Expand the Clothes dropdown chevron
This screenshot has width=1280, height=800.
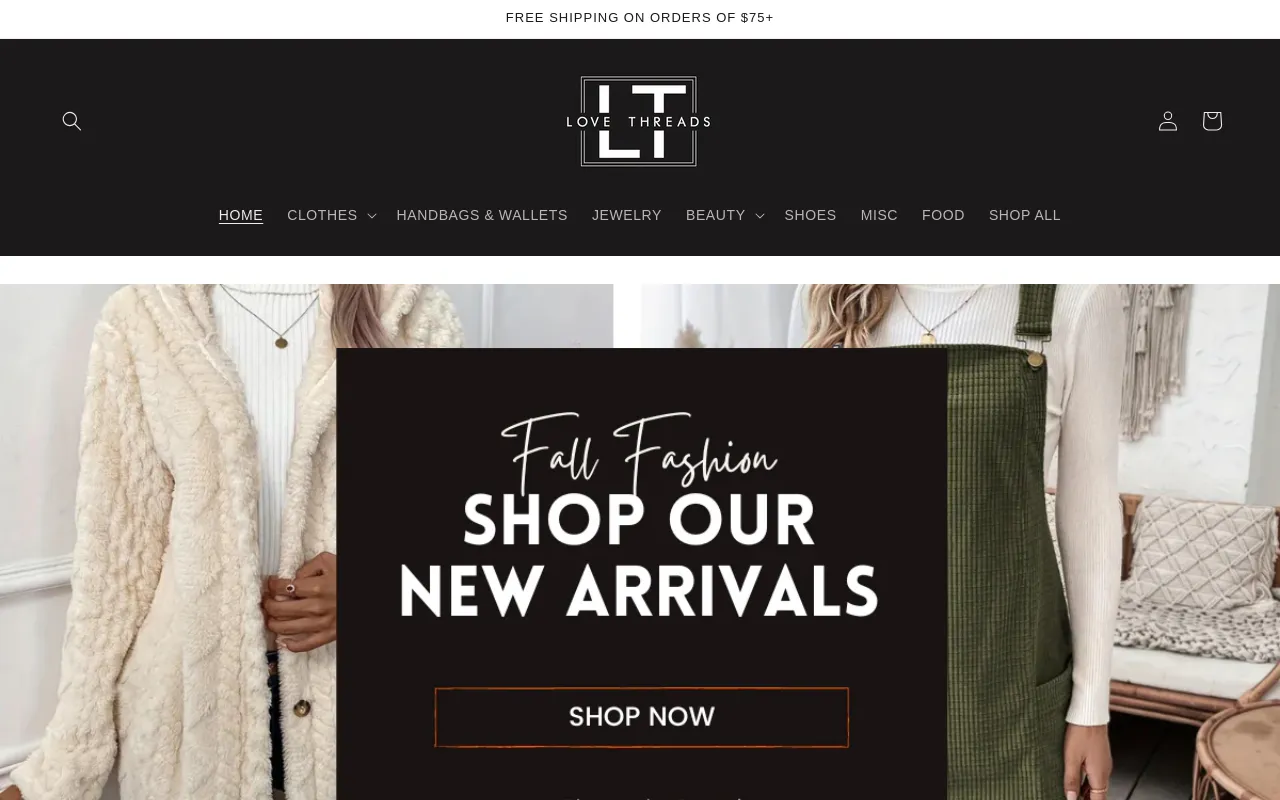372,216
